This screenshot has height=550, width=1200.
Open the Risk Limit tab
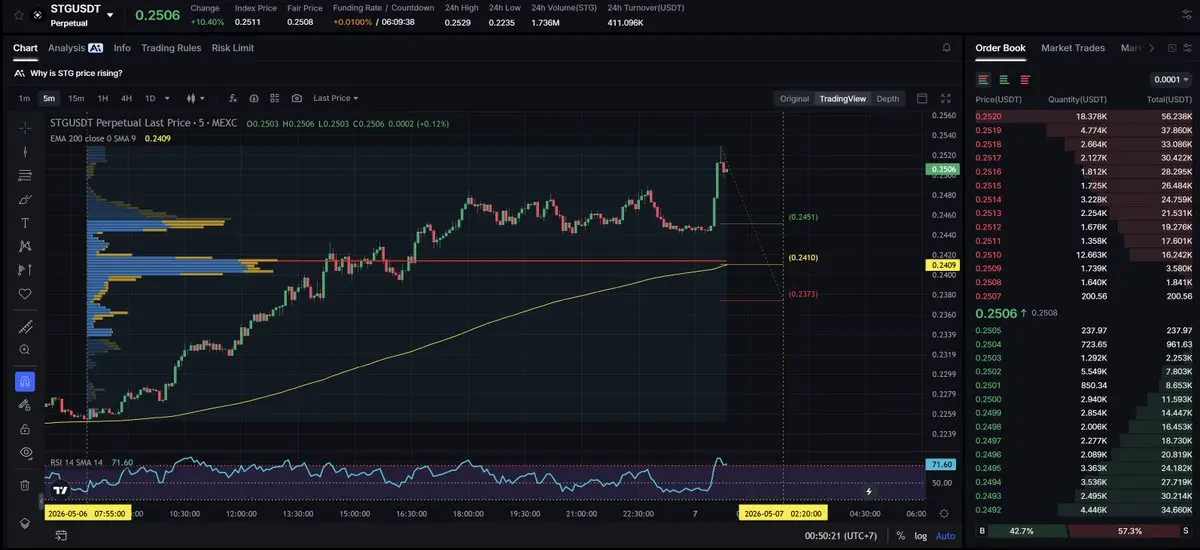coord(233,47)
